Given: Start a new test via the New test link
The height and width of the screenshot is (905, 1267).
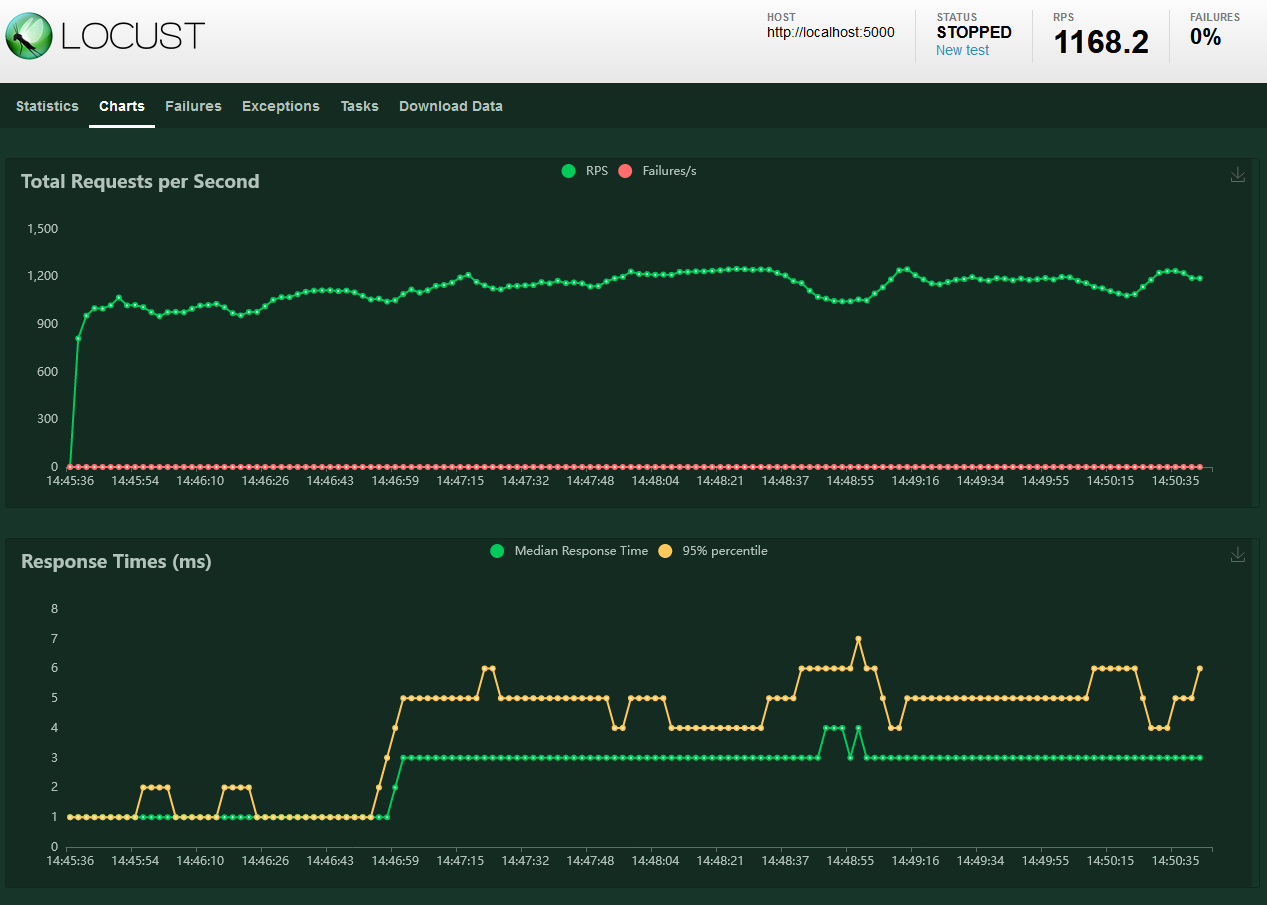Looking at the screenshot, I should point(962,50).
